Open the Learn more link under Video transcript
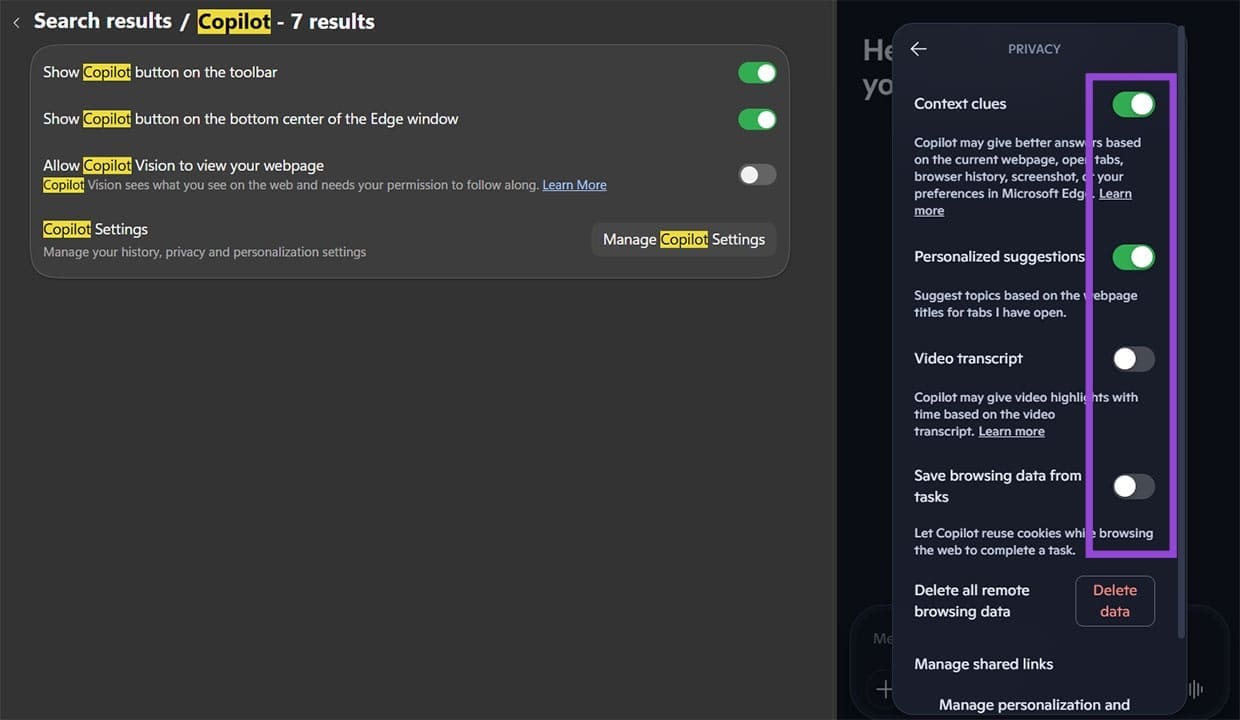The width and height of the screenshot is (1240, 720). tap(1011, 432)
